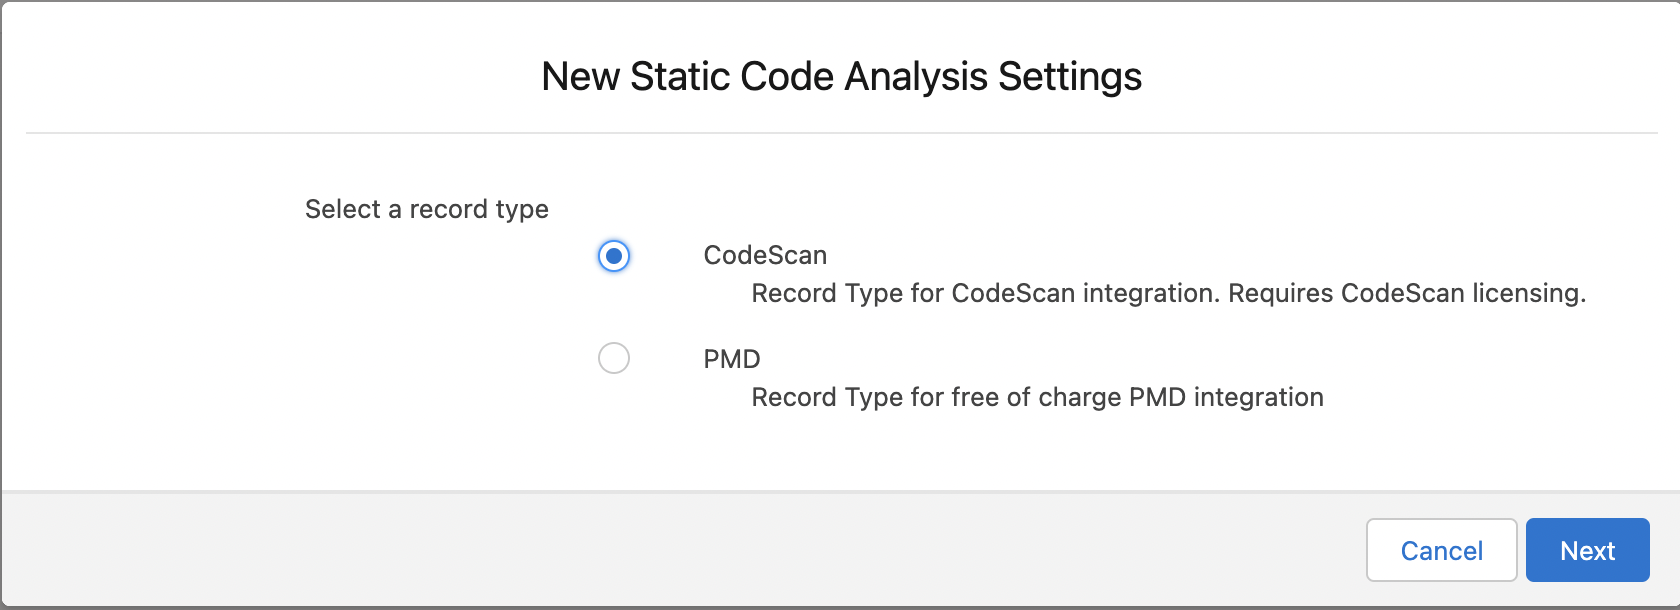The width and height of the screenshot is (1680, 610).
Task: Dismiss the dialog using Cancel
Action: (x=1441, y=550)
